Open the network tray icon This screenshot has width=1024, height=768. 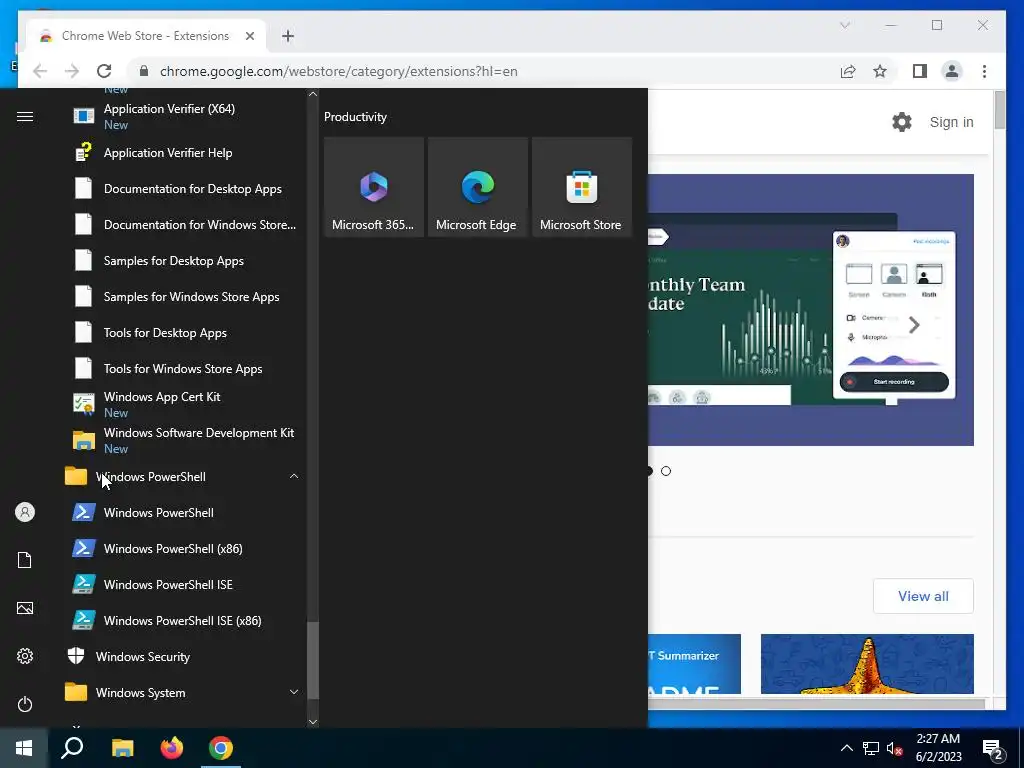click(871, 748)
